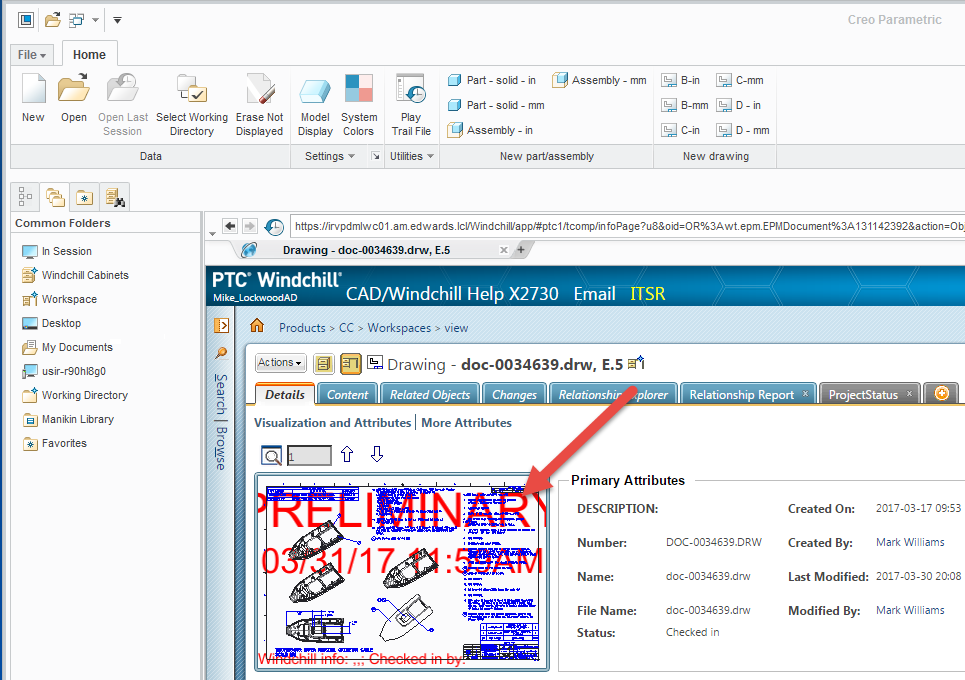965x680 pixels.
Task: Expand the Windchill navigator panel arrow
Action: click(x=221, y=325)
